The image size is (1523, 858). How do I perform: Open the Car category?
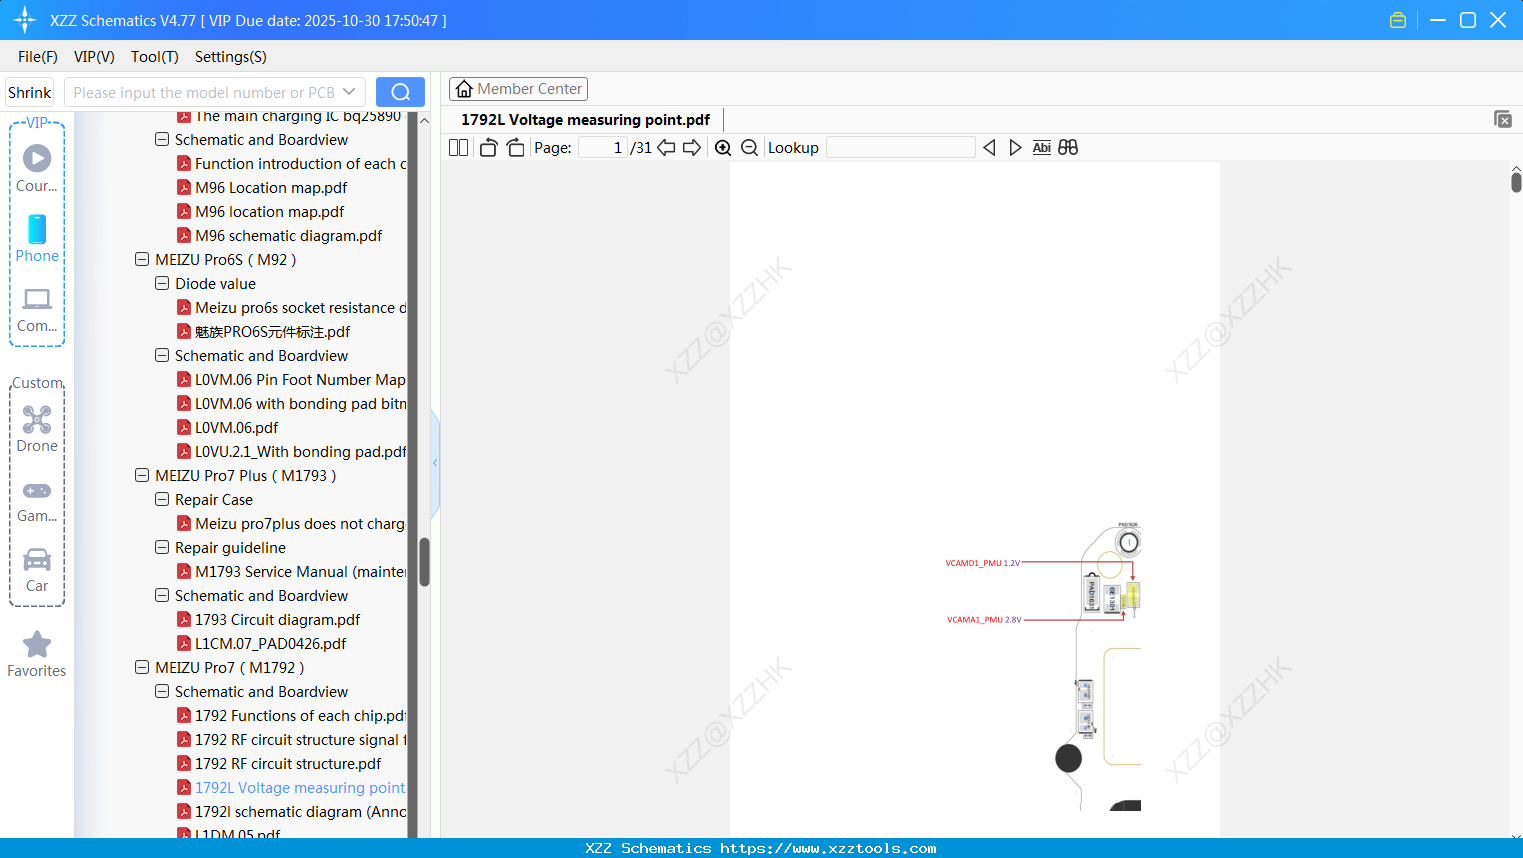[x=37, y=571]
